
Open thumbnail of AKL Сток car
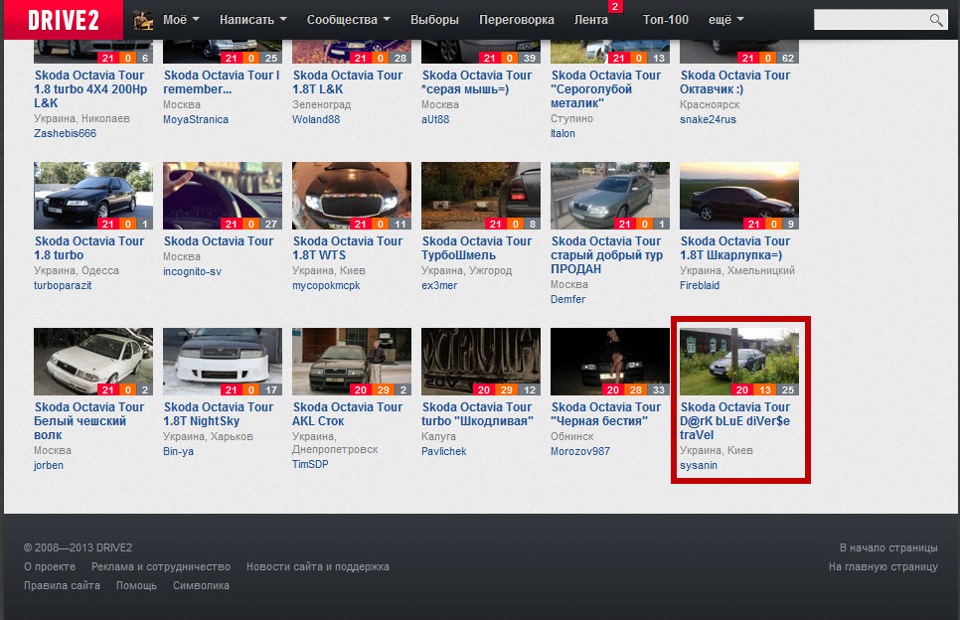pyautogui.click(x=351, y=361)
